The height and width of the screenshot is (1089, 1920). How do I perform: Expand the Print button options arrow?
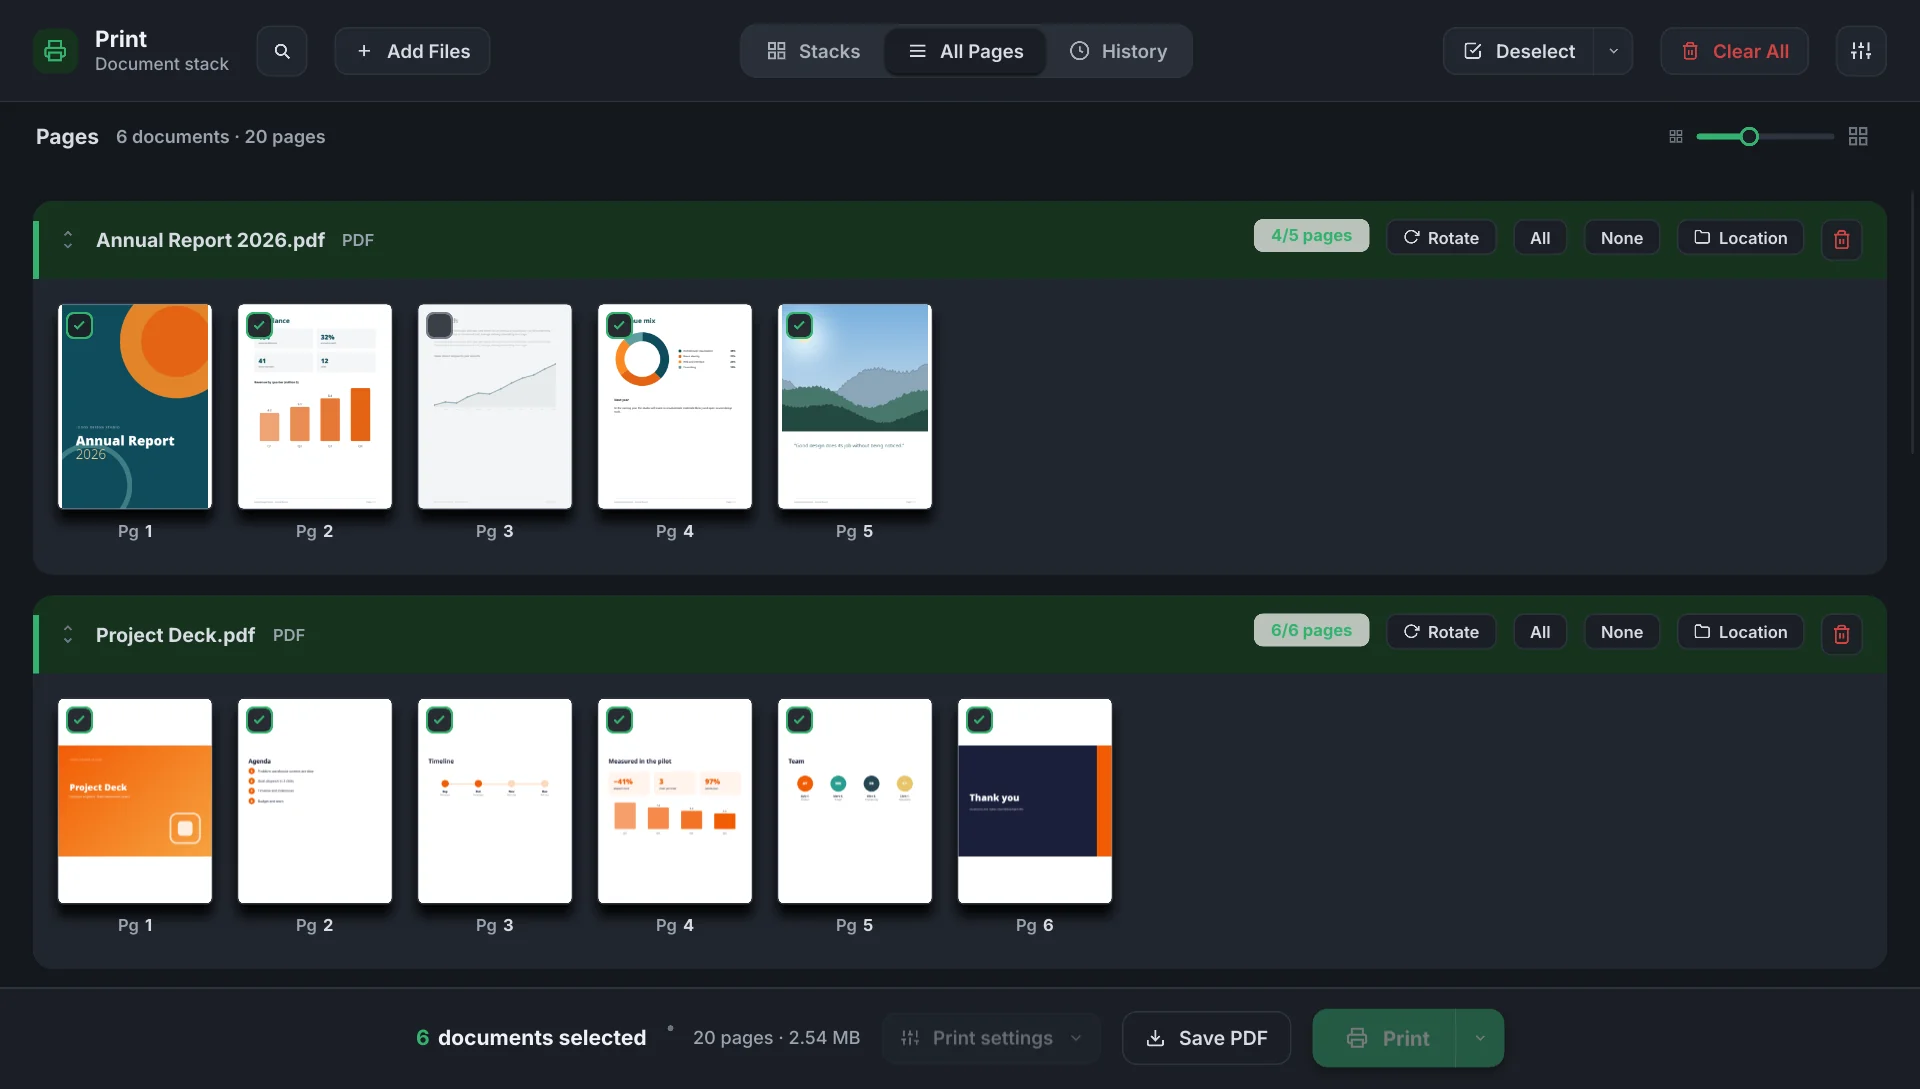coord(1480,1038)
